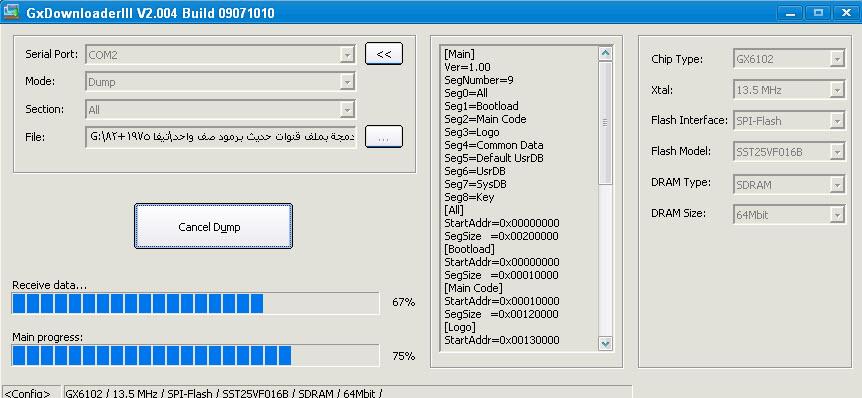Click the [Logo] section header line
Screen dimensions: 862x398
click(460, 327)
